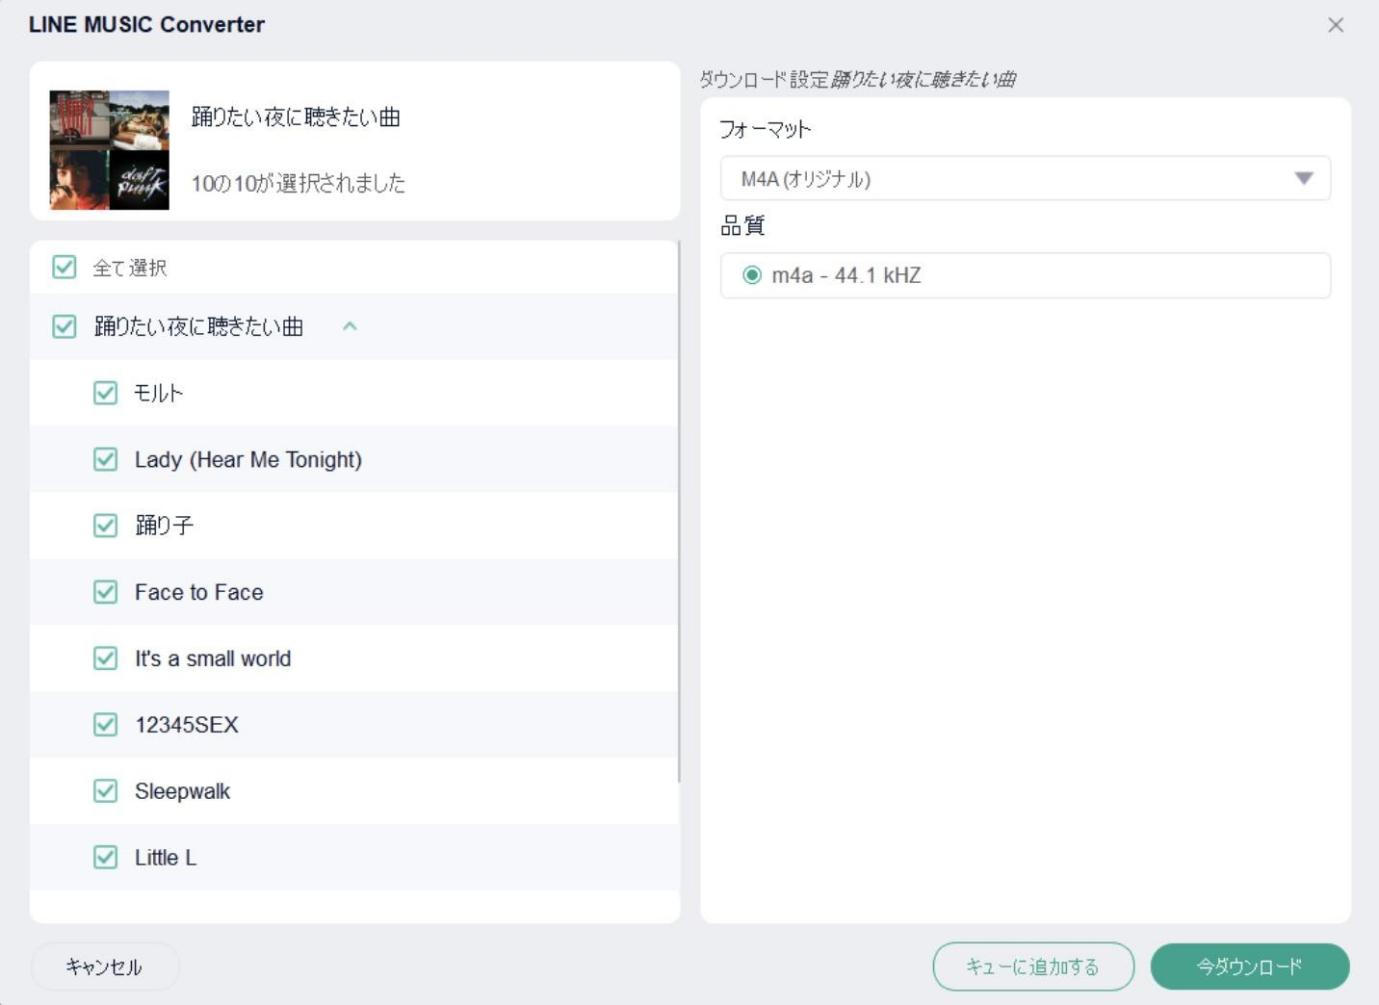Open the フォーマット M4A (オリジナル) dropdown
Screen dimensions: 1379x1005
pyautogui.click(x=1025, y=179)
